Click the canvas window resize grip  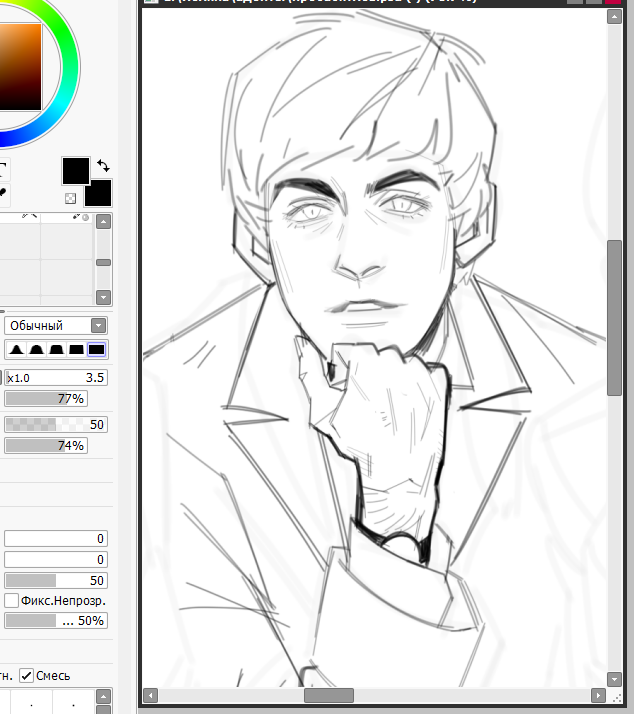pyautogui.click(x=617, y=698)
